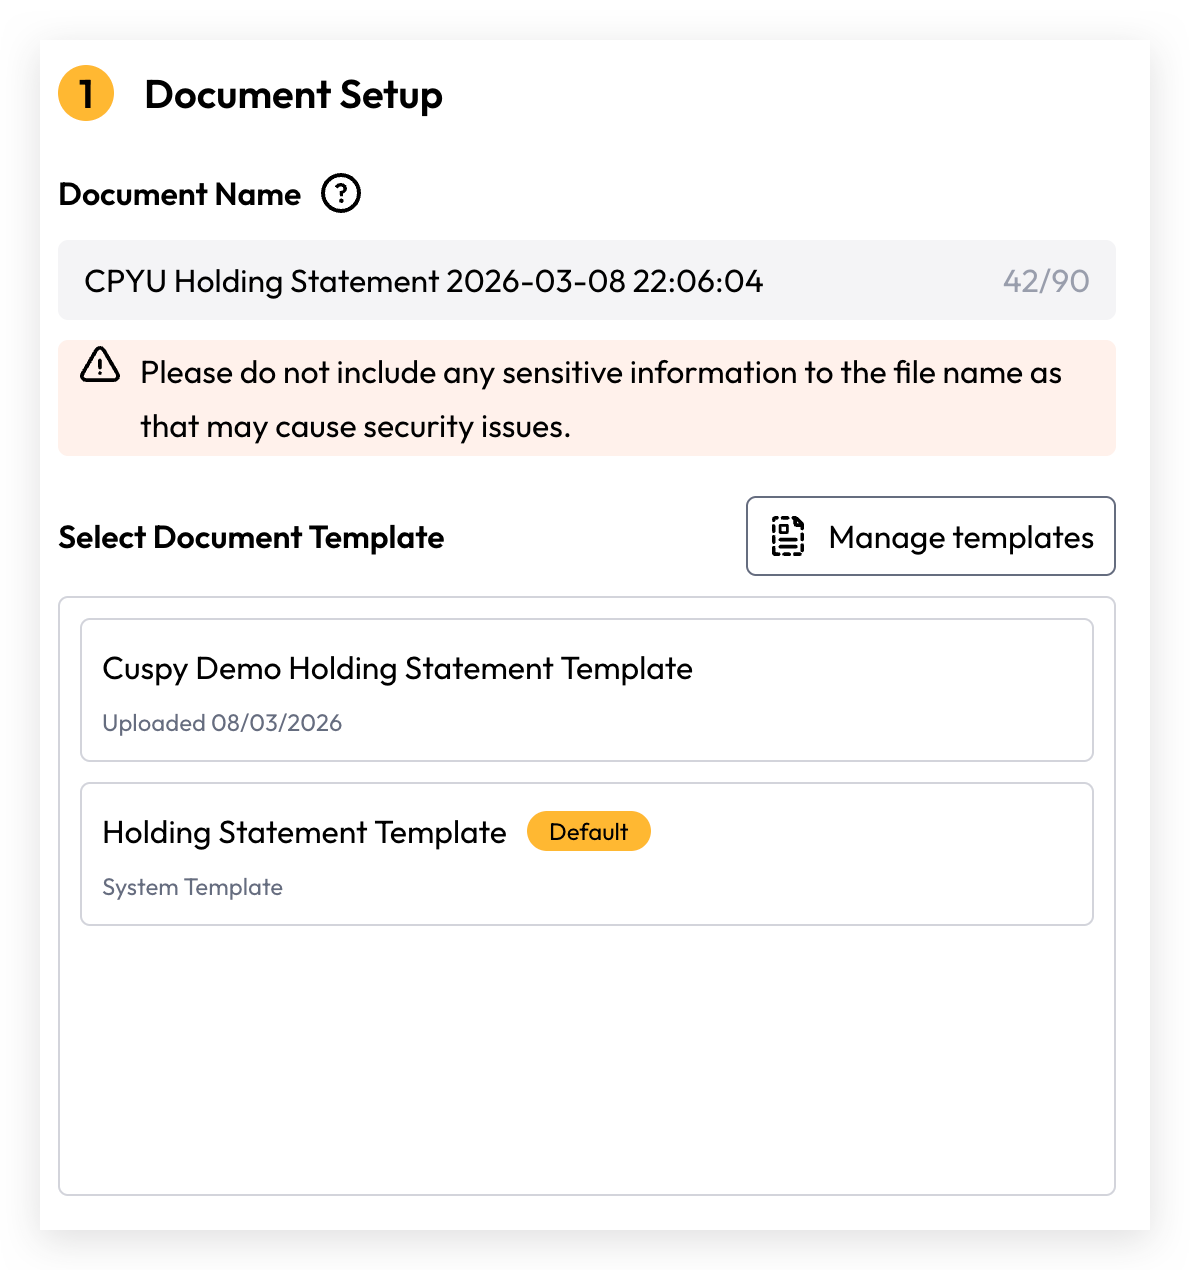
Task: Click the Document Name label
Action: point(180,194)
